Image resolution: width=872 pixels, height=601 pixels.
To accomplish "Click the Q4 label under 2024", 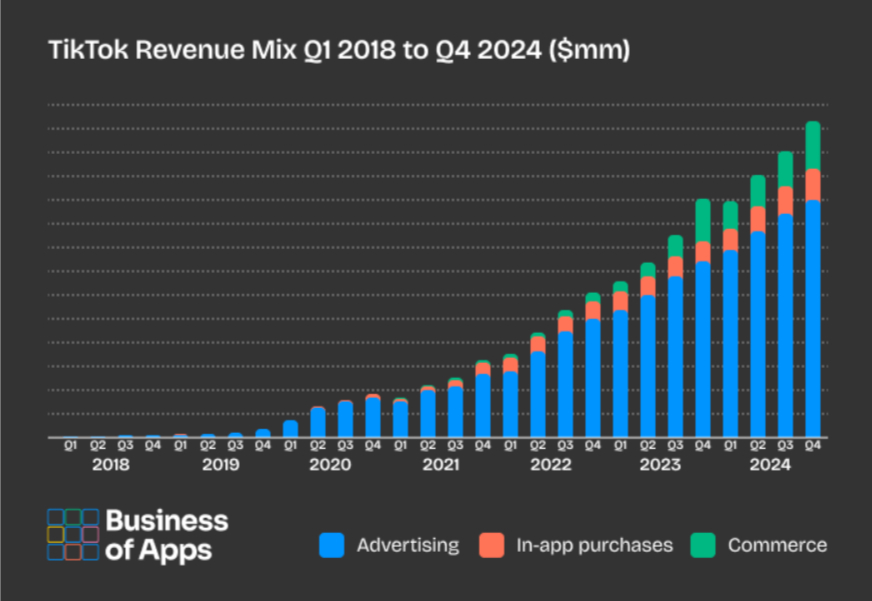I will pos(813,445).
